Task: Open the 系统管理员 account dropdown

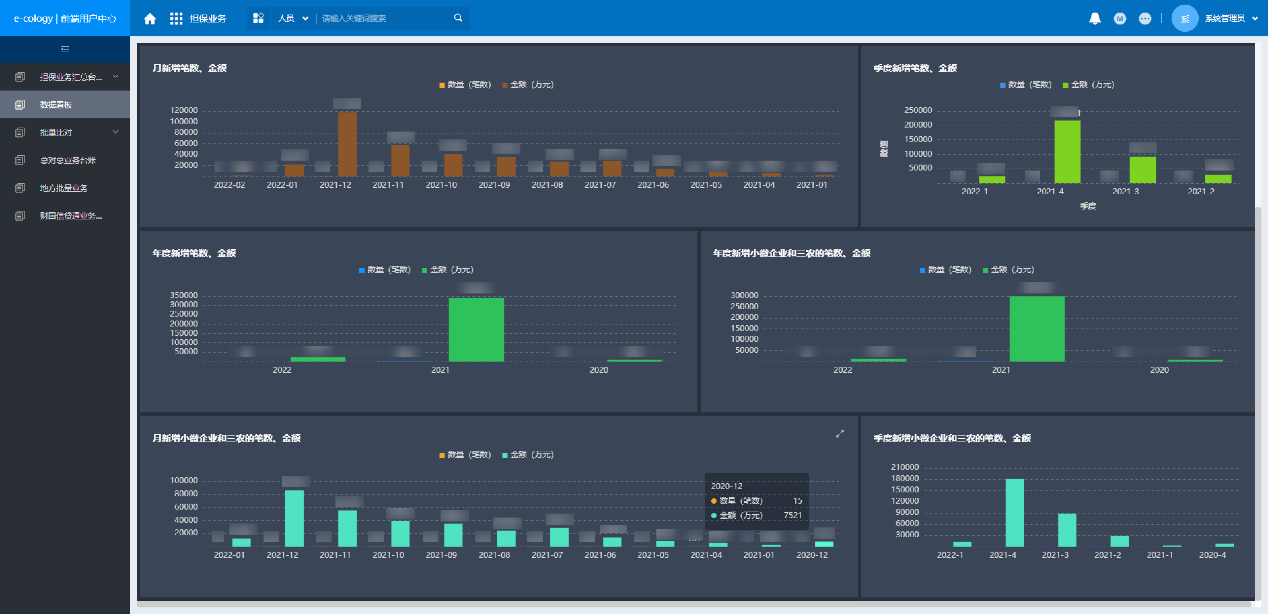Action: [1230, 18]
